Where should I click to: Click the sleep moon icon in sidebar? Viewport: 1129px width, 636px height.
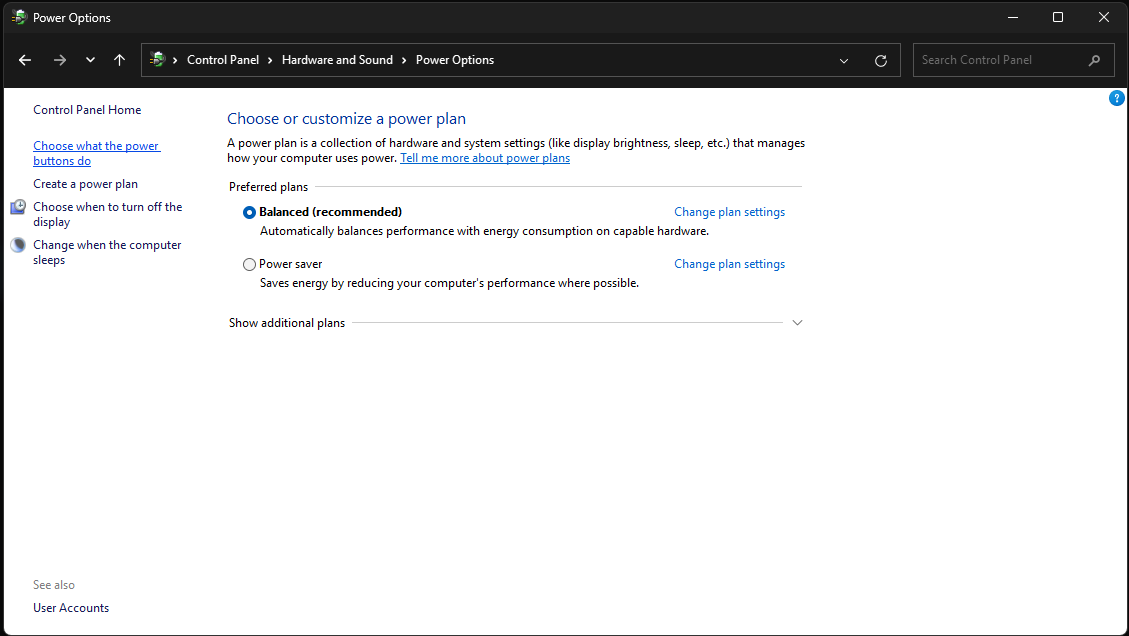pos(18,245)
